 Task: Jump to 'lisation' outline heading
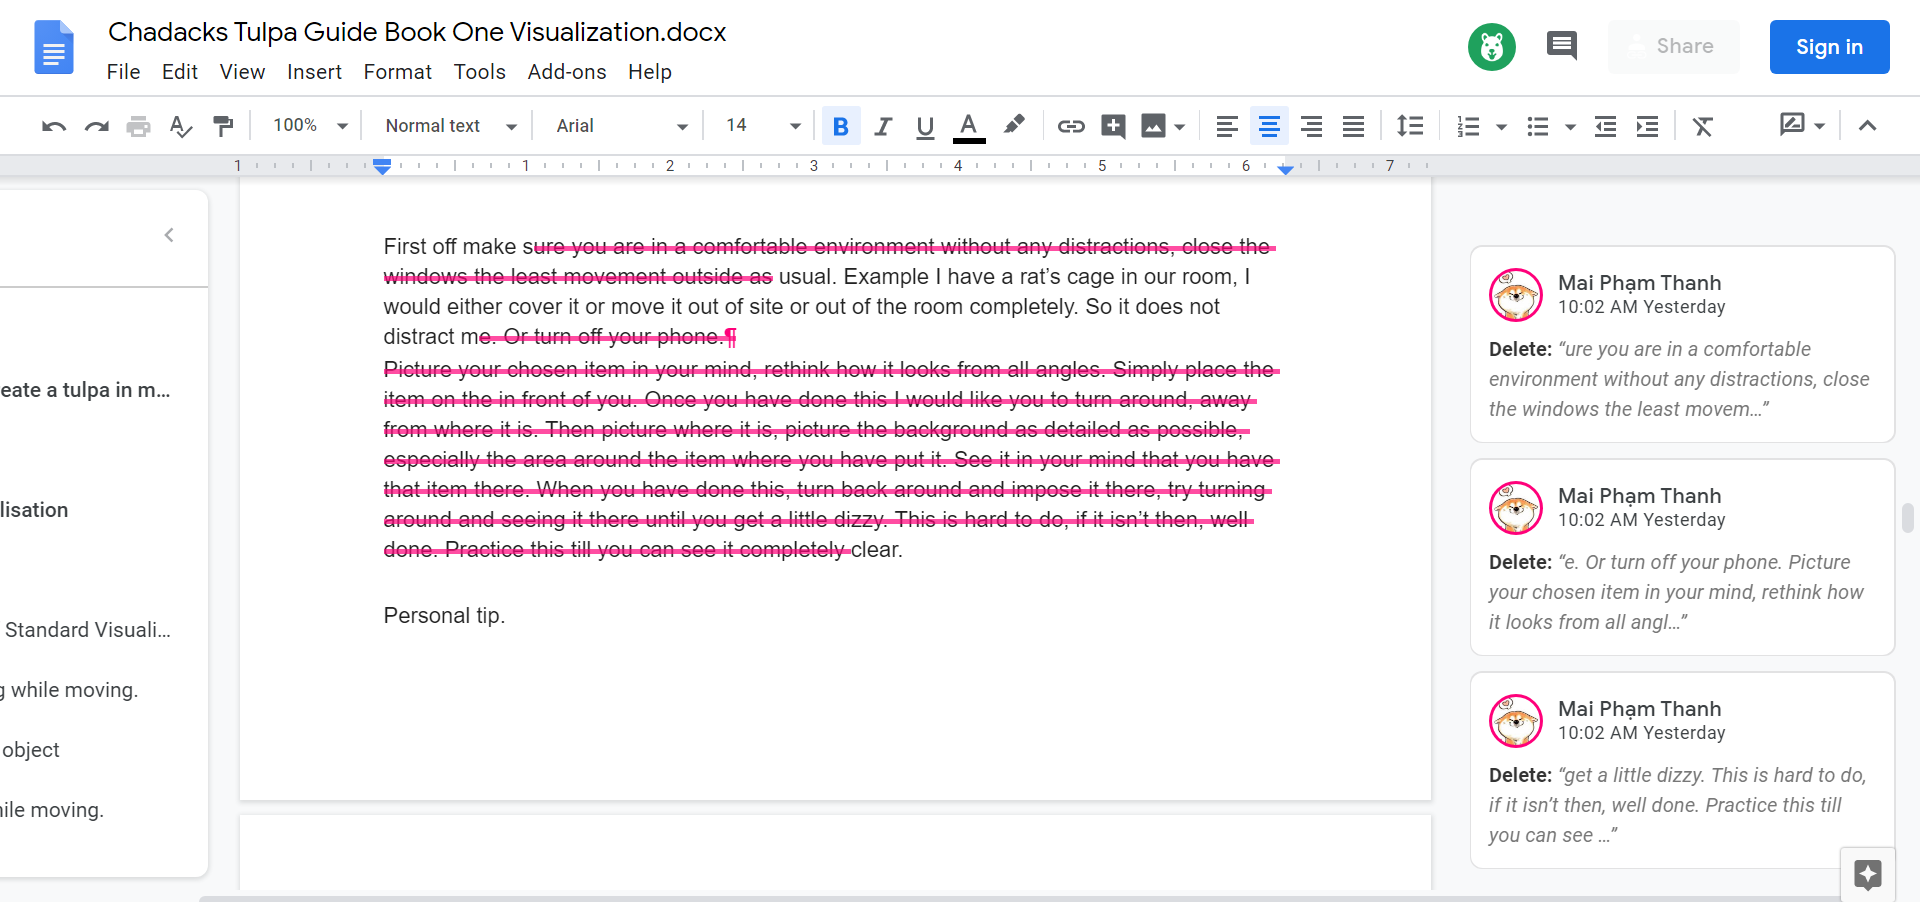(34, 510)
